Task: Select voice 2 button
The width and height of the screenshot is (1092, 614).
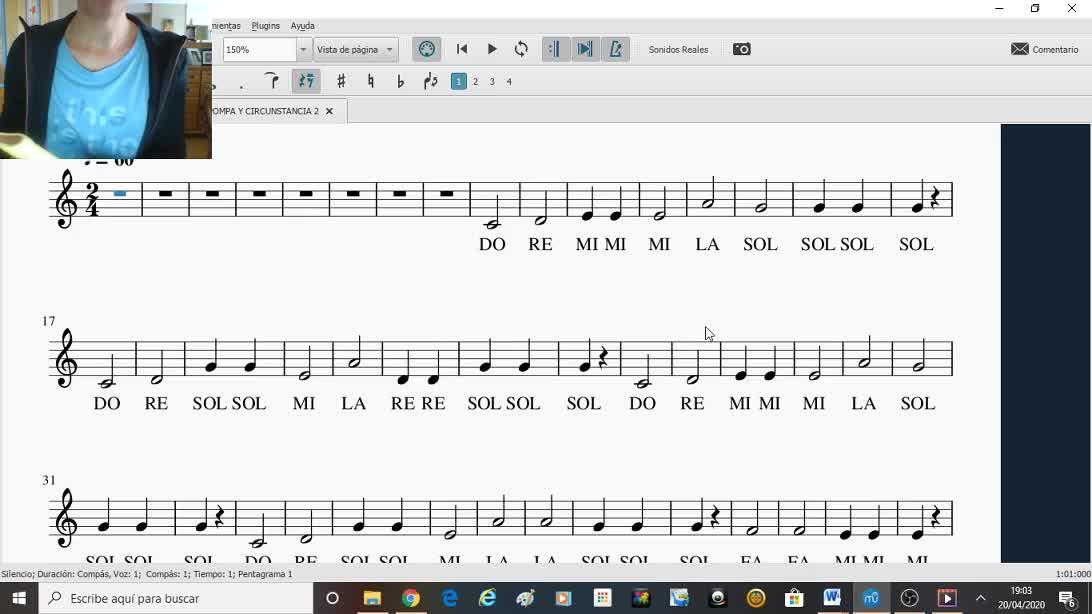Action: pyautogui.click(x=475, y=82)
